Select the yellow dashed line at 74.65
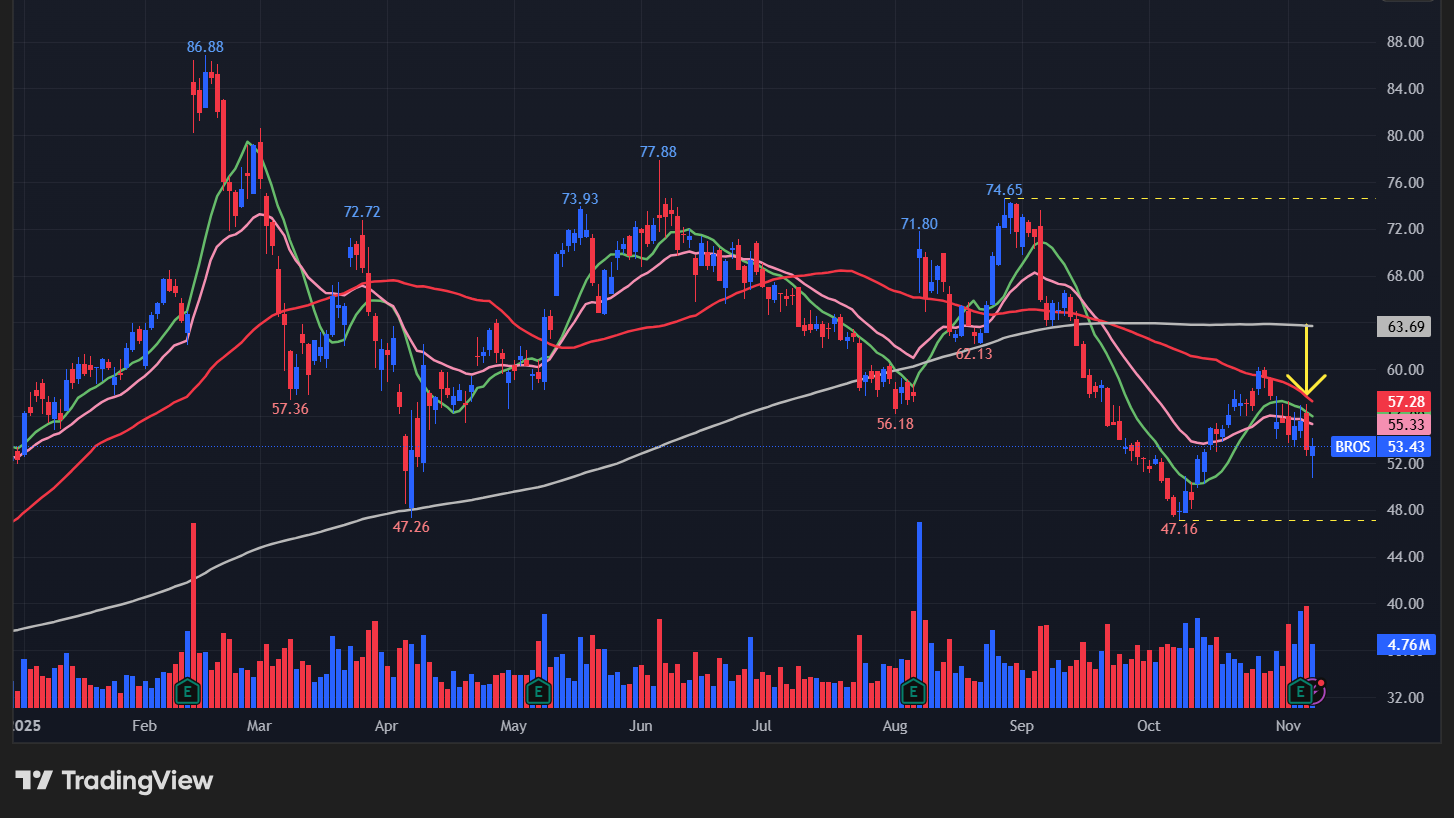The height and width of the screenshot is (818, 1454). (x=1200, y=198)
